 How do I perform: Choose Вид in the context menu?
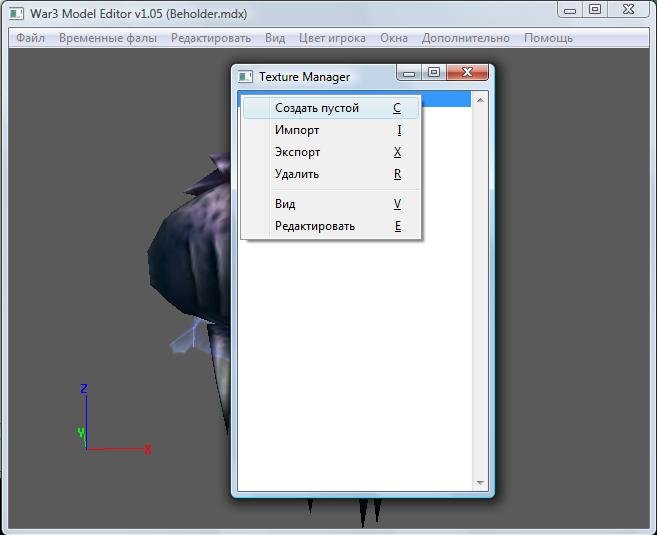tap(331, 204)
